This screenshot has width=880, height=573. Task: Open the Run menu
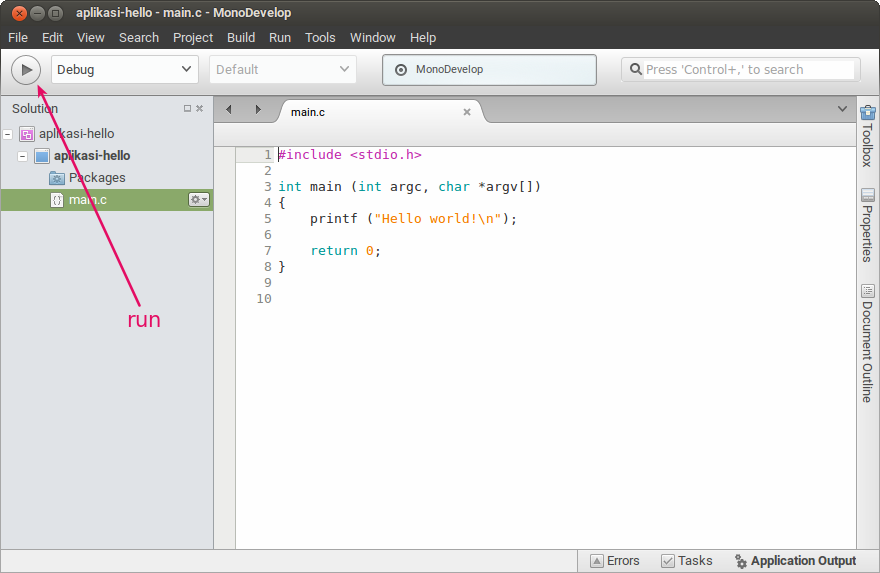279,38
